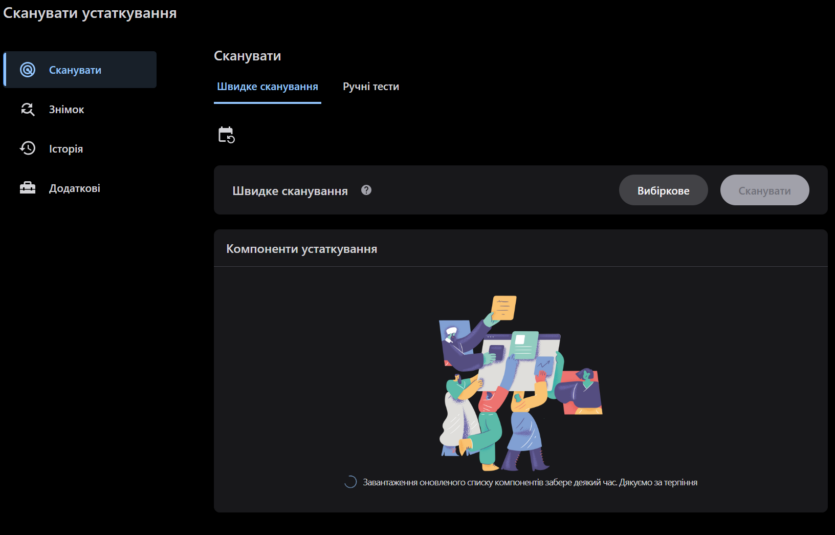Image resolution: width=835 pixels, height=535 pixels.
Task: Go to Історія in the sidebar
Action: click(x=80, y=149)
